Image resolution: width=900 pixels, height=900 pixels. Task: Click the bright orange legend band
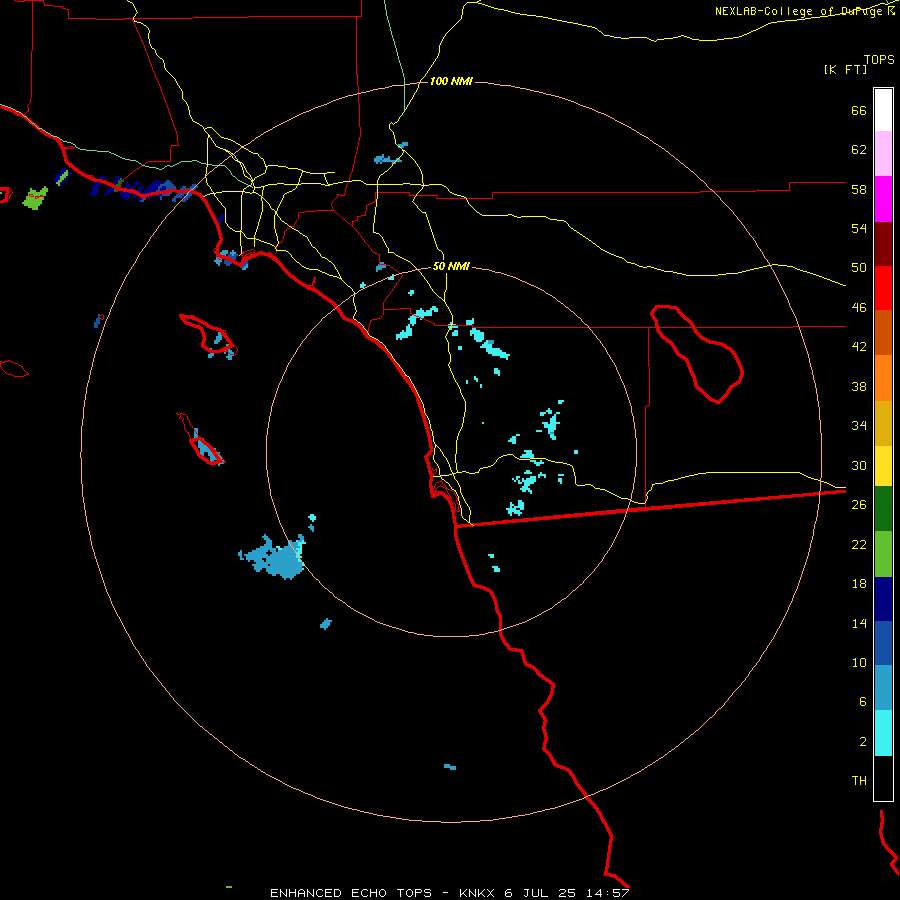tap(883, 378)
